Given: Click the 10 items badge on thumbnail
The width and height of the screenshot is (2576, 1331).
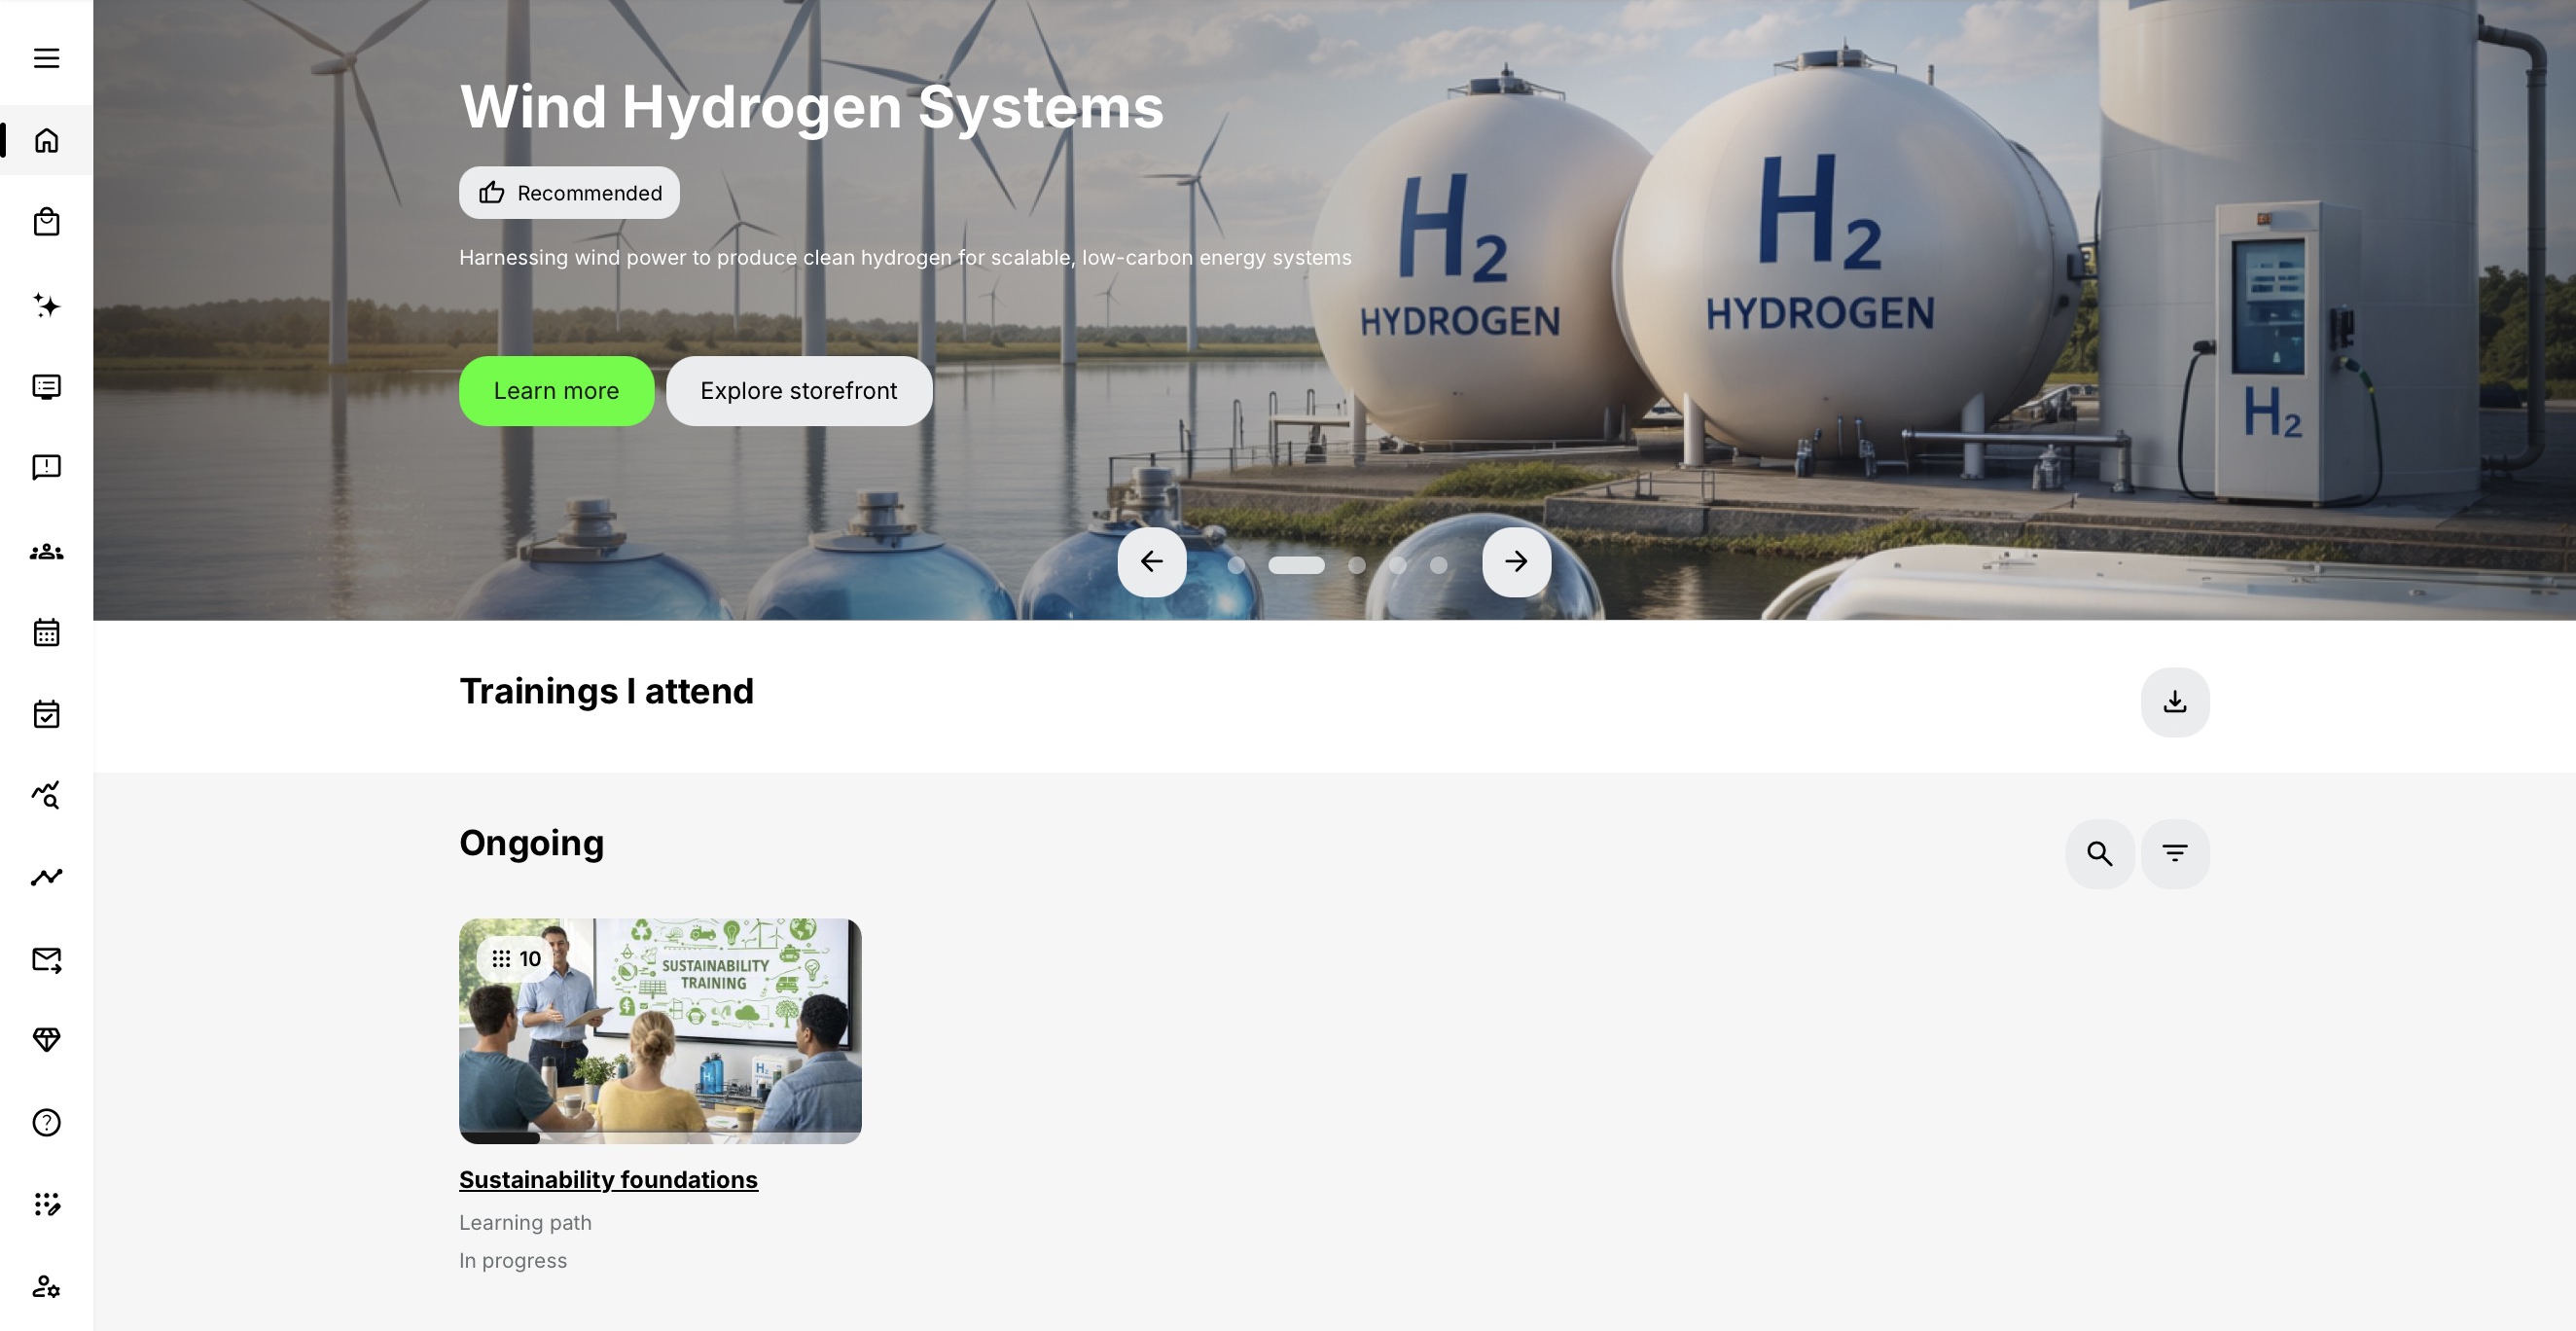Looking at the screenshot, I should coord(516,959).
